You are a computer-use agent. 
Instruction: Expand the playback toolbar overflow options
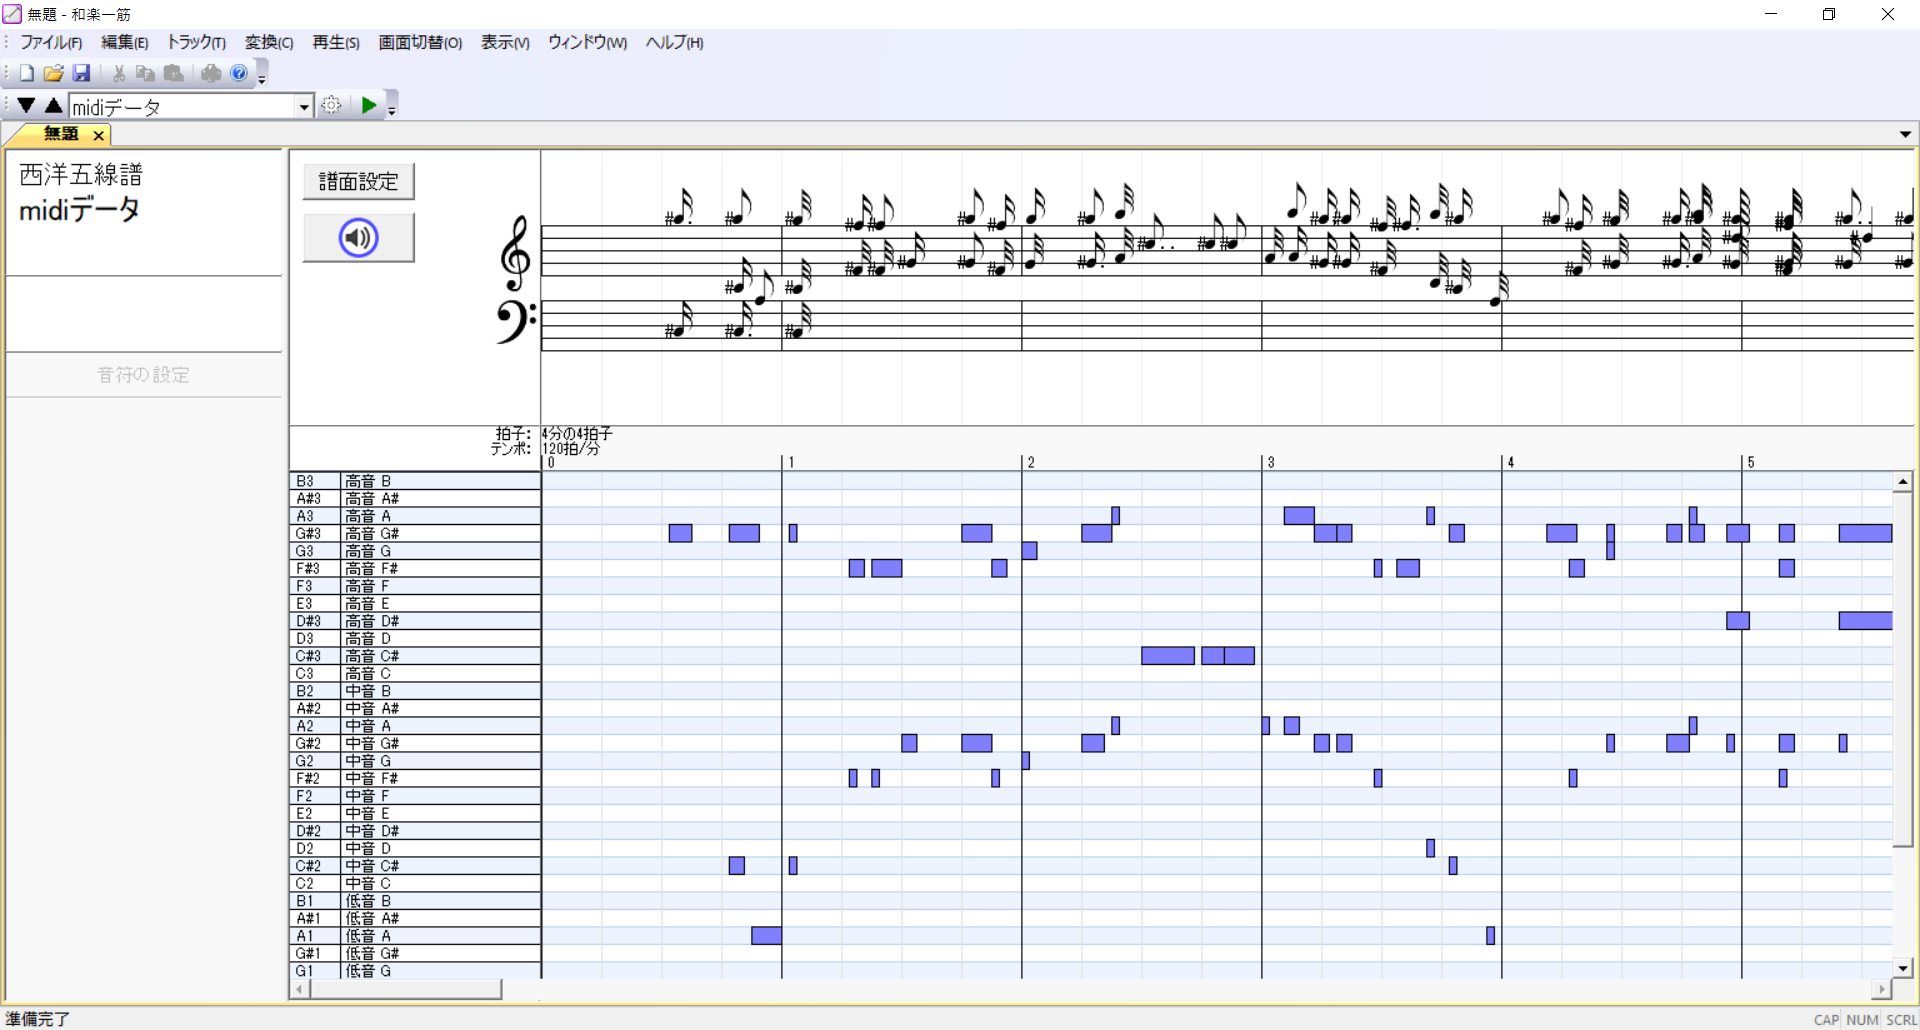coord(392,110)
